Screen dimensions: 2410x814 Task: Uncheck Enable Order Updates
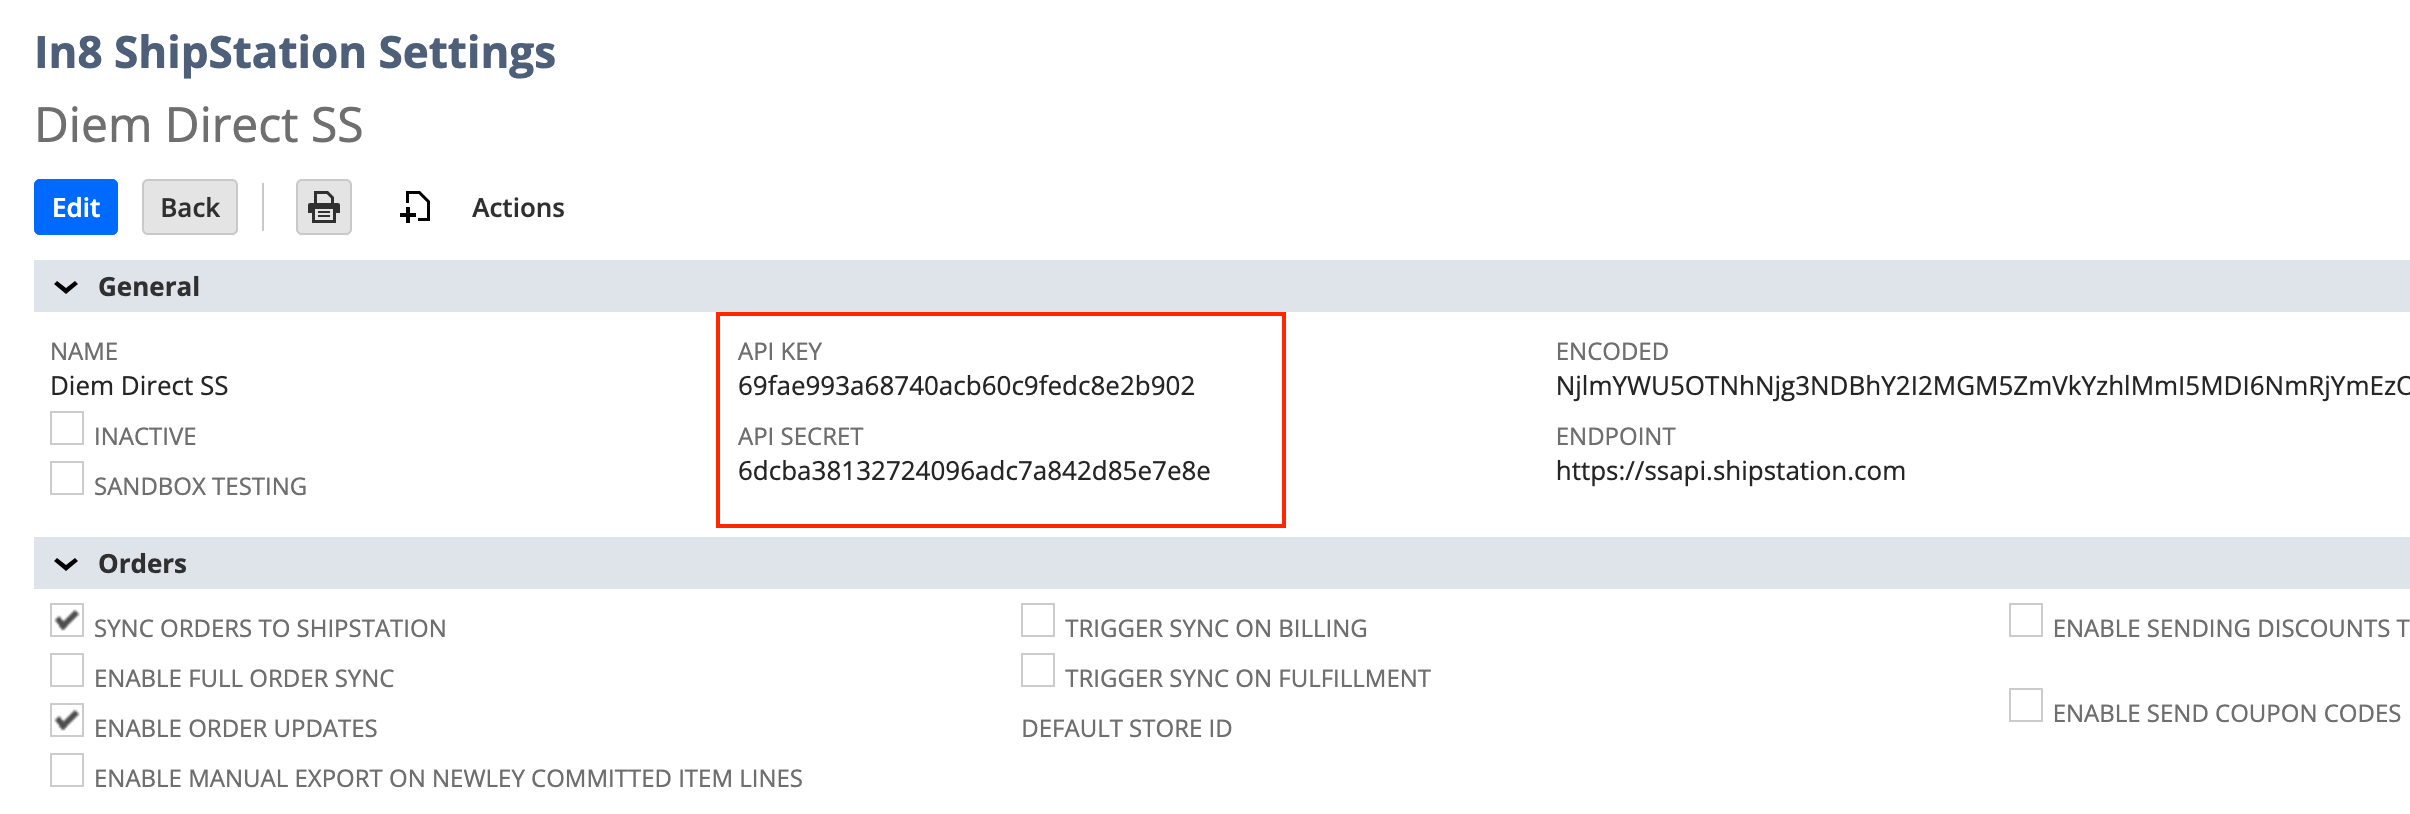click(67, 721)
